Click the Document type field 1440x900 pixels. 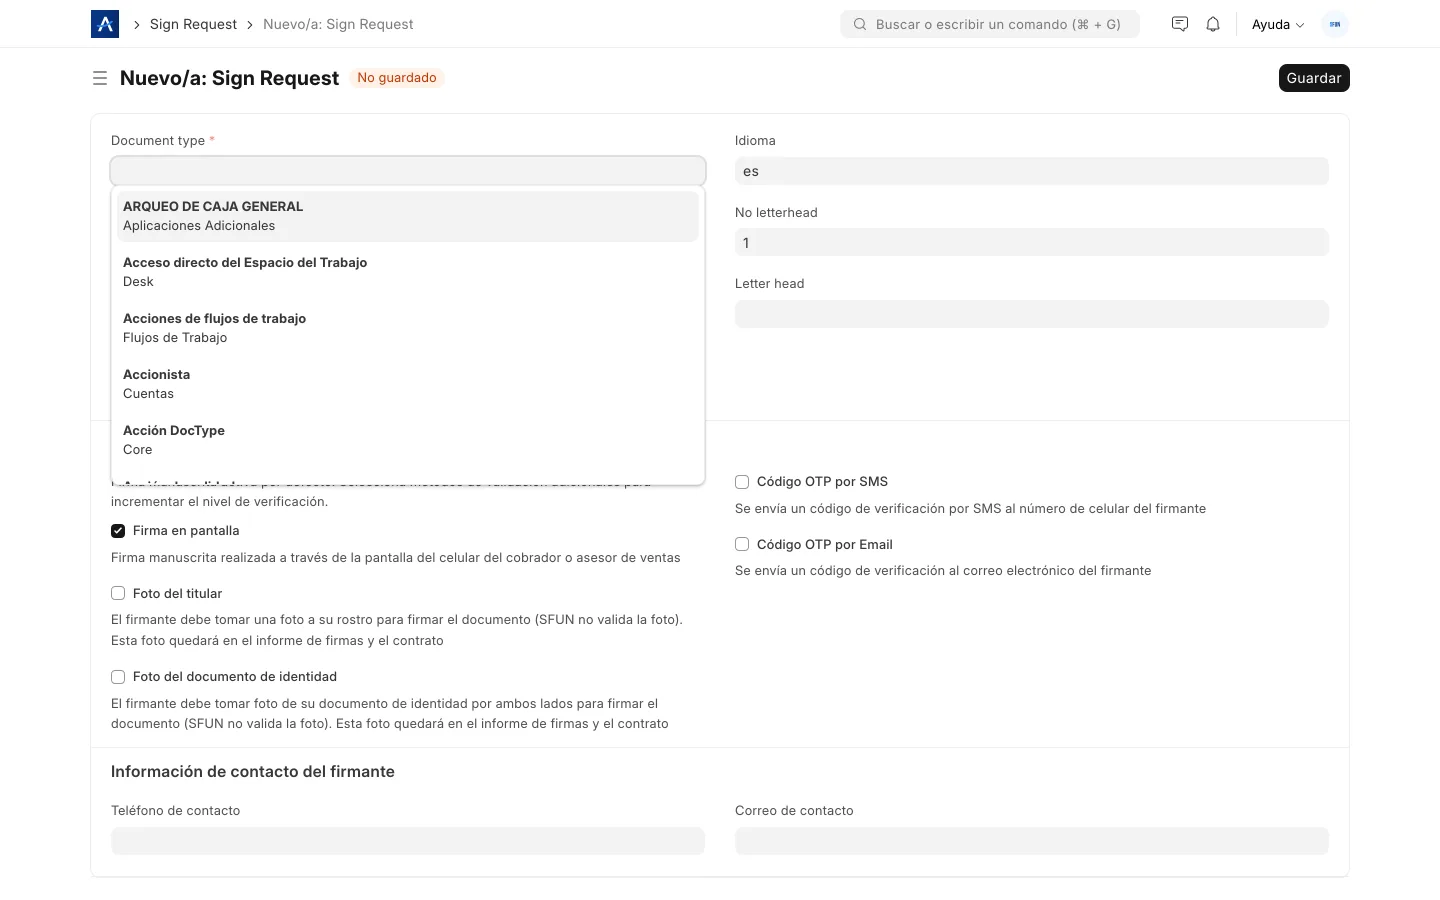point(408,171)
